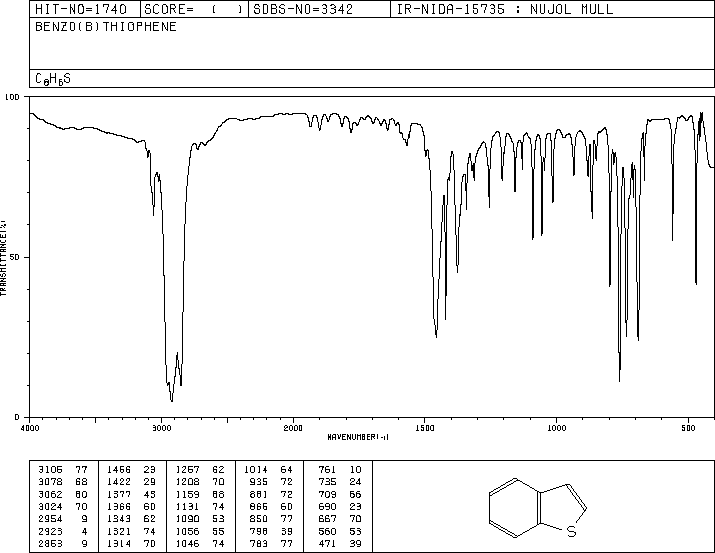Select the peak table row 1343
The image size is (715, 553).
click(x=131, y=519)
